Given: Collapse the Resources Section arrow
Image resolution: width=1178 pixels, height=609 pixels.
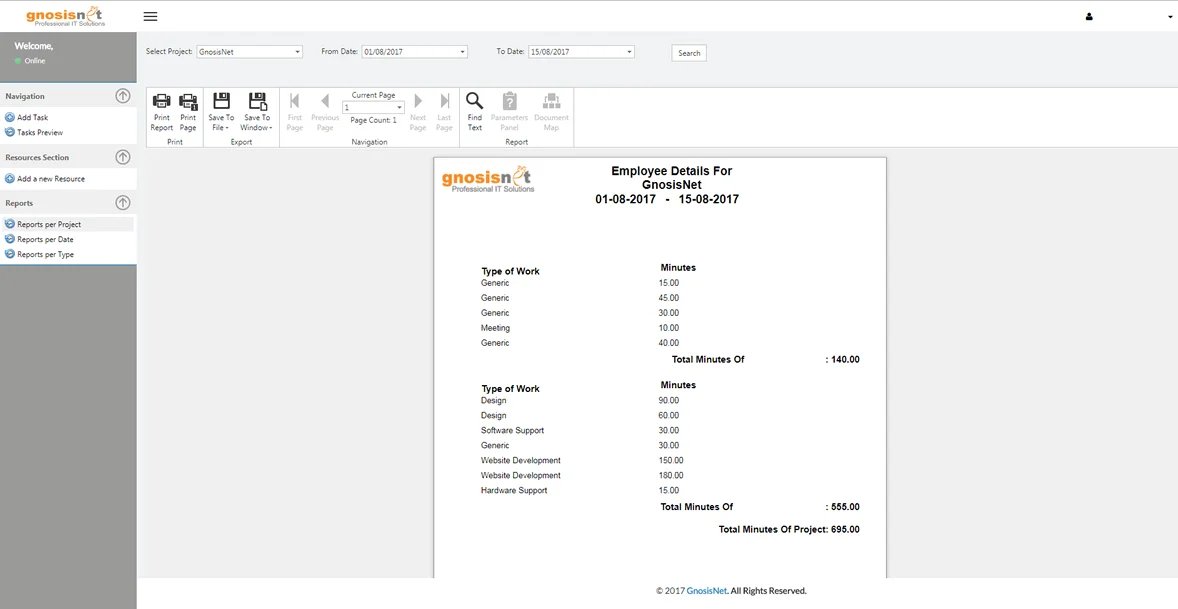Looking at the screenshot, I should click(122, 157).
